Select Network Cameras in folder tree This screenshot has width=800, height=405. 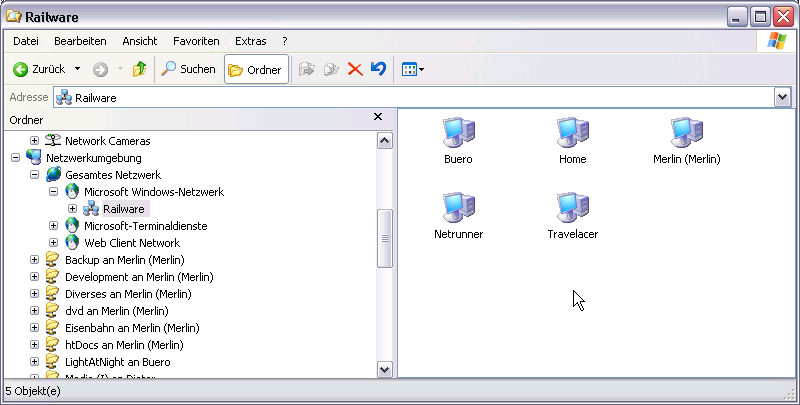coord(108,141)
